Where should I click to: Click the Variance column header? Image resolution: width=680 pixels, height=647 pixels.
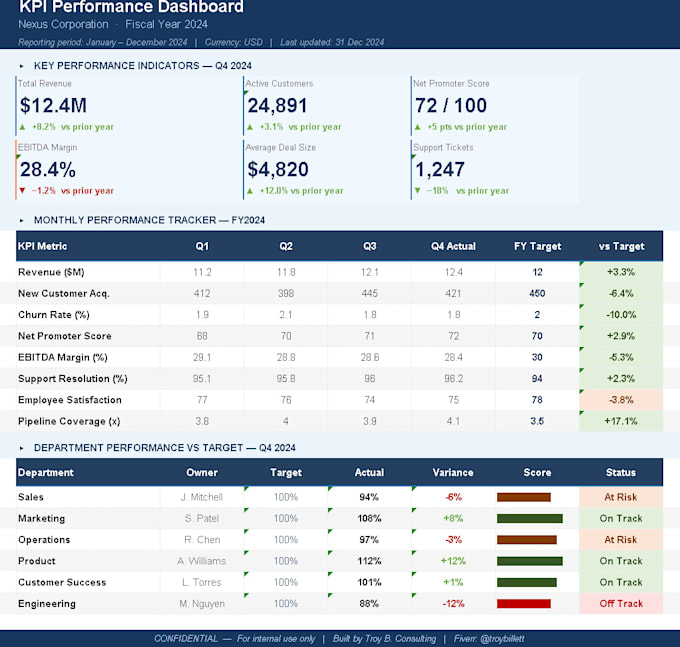click(453, 473)
